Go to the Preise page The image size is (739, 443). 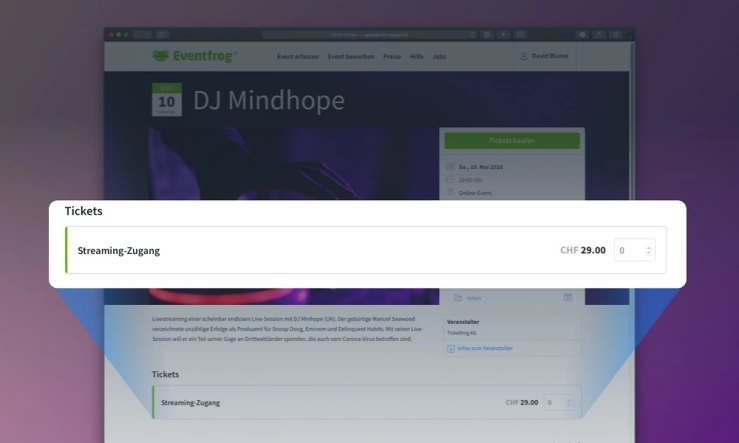click(x=392, y=57)
